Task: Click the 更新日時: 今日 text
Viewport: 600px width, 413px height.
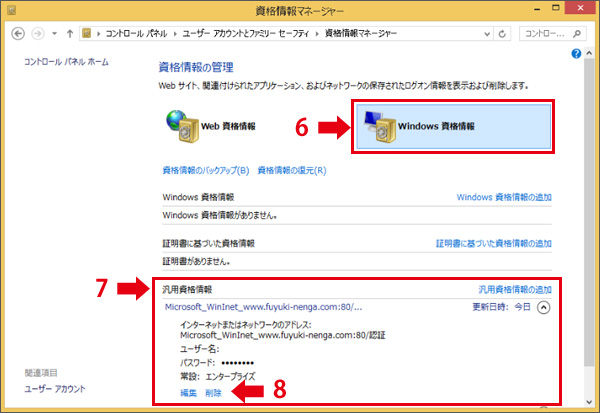Action: (502, 307)
